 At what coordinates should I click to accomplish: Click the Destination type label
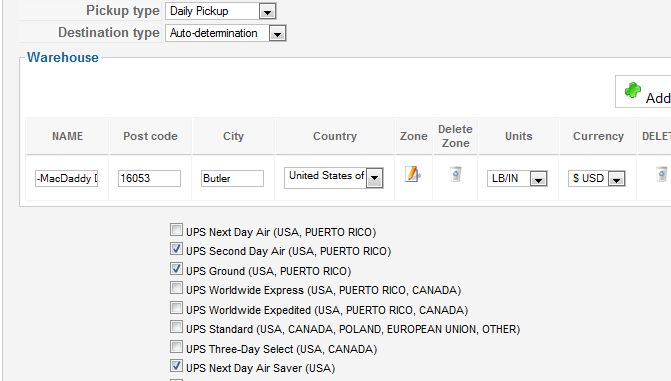pyautogui.click(x=109, y=33)
